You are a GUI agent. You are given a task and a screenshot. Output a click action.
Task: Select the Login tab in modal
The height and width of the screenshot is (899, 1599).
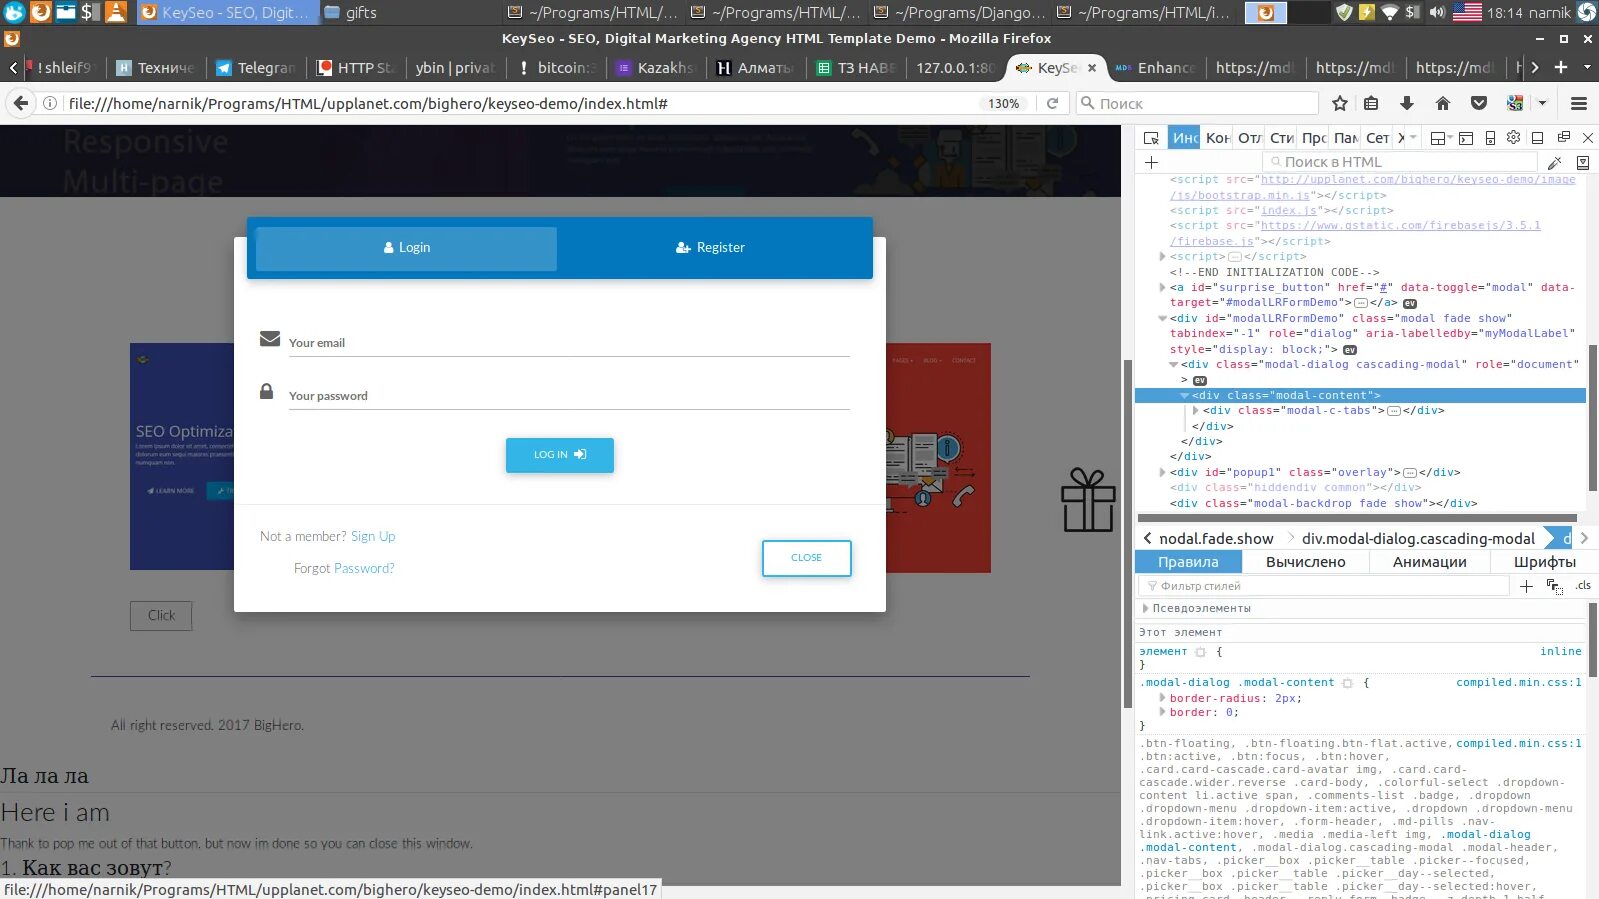[x=407, y=248]
